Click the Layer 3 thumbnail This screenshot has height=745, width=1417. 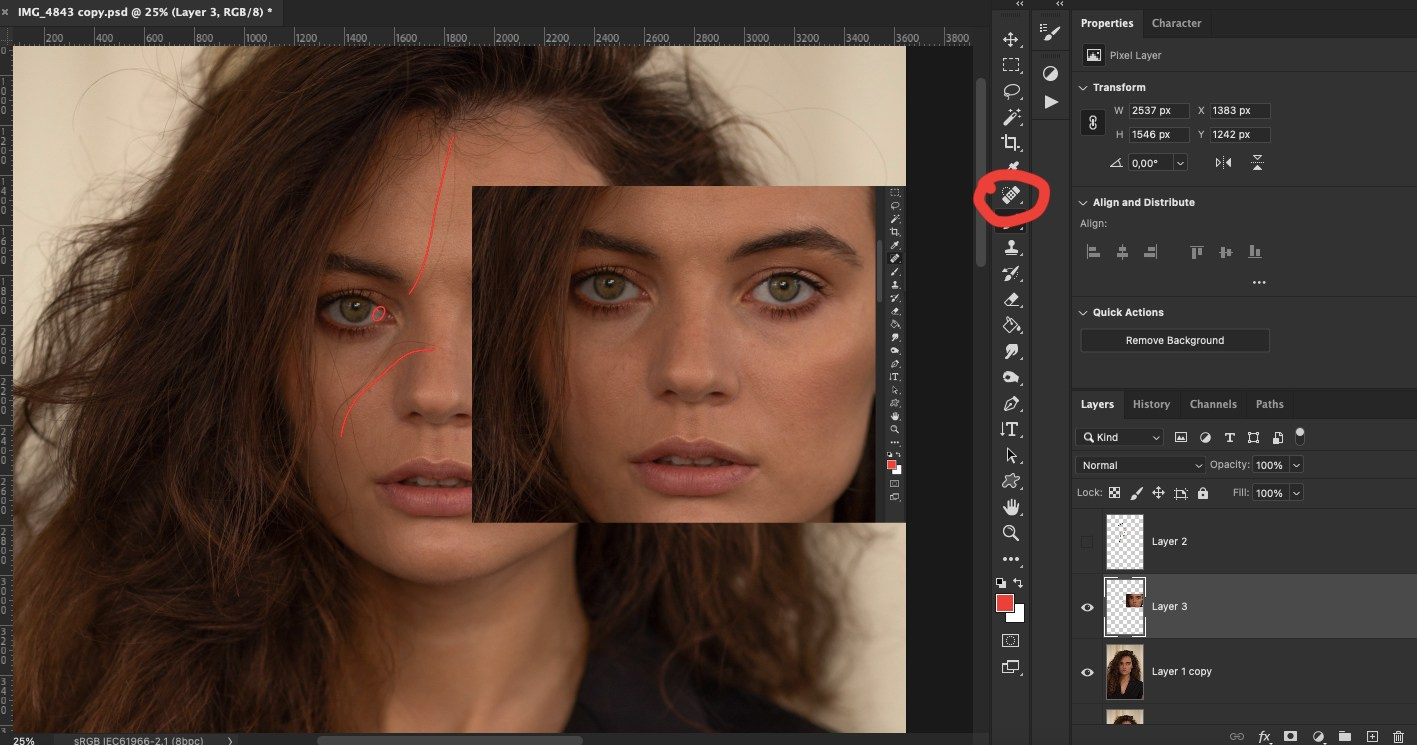coord(1124,606)
